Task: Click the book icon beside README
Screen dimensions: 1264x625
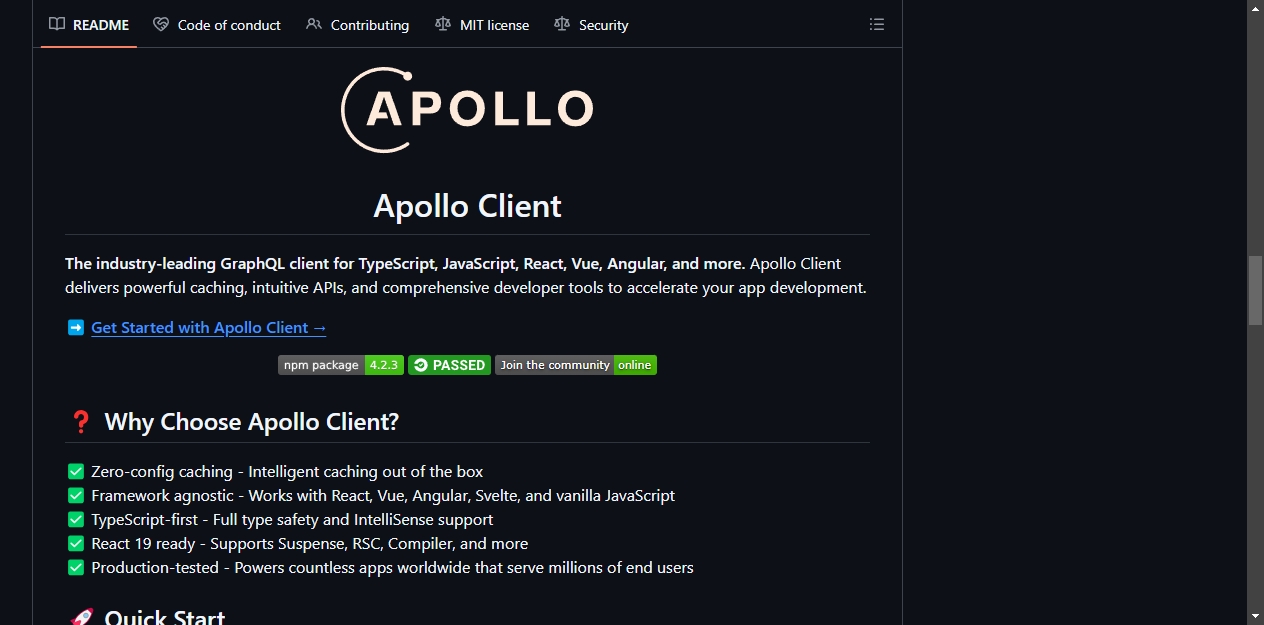Action: 57,24
